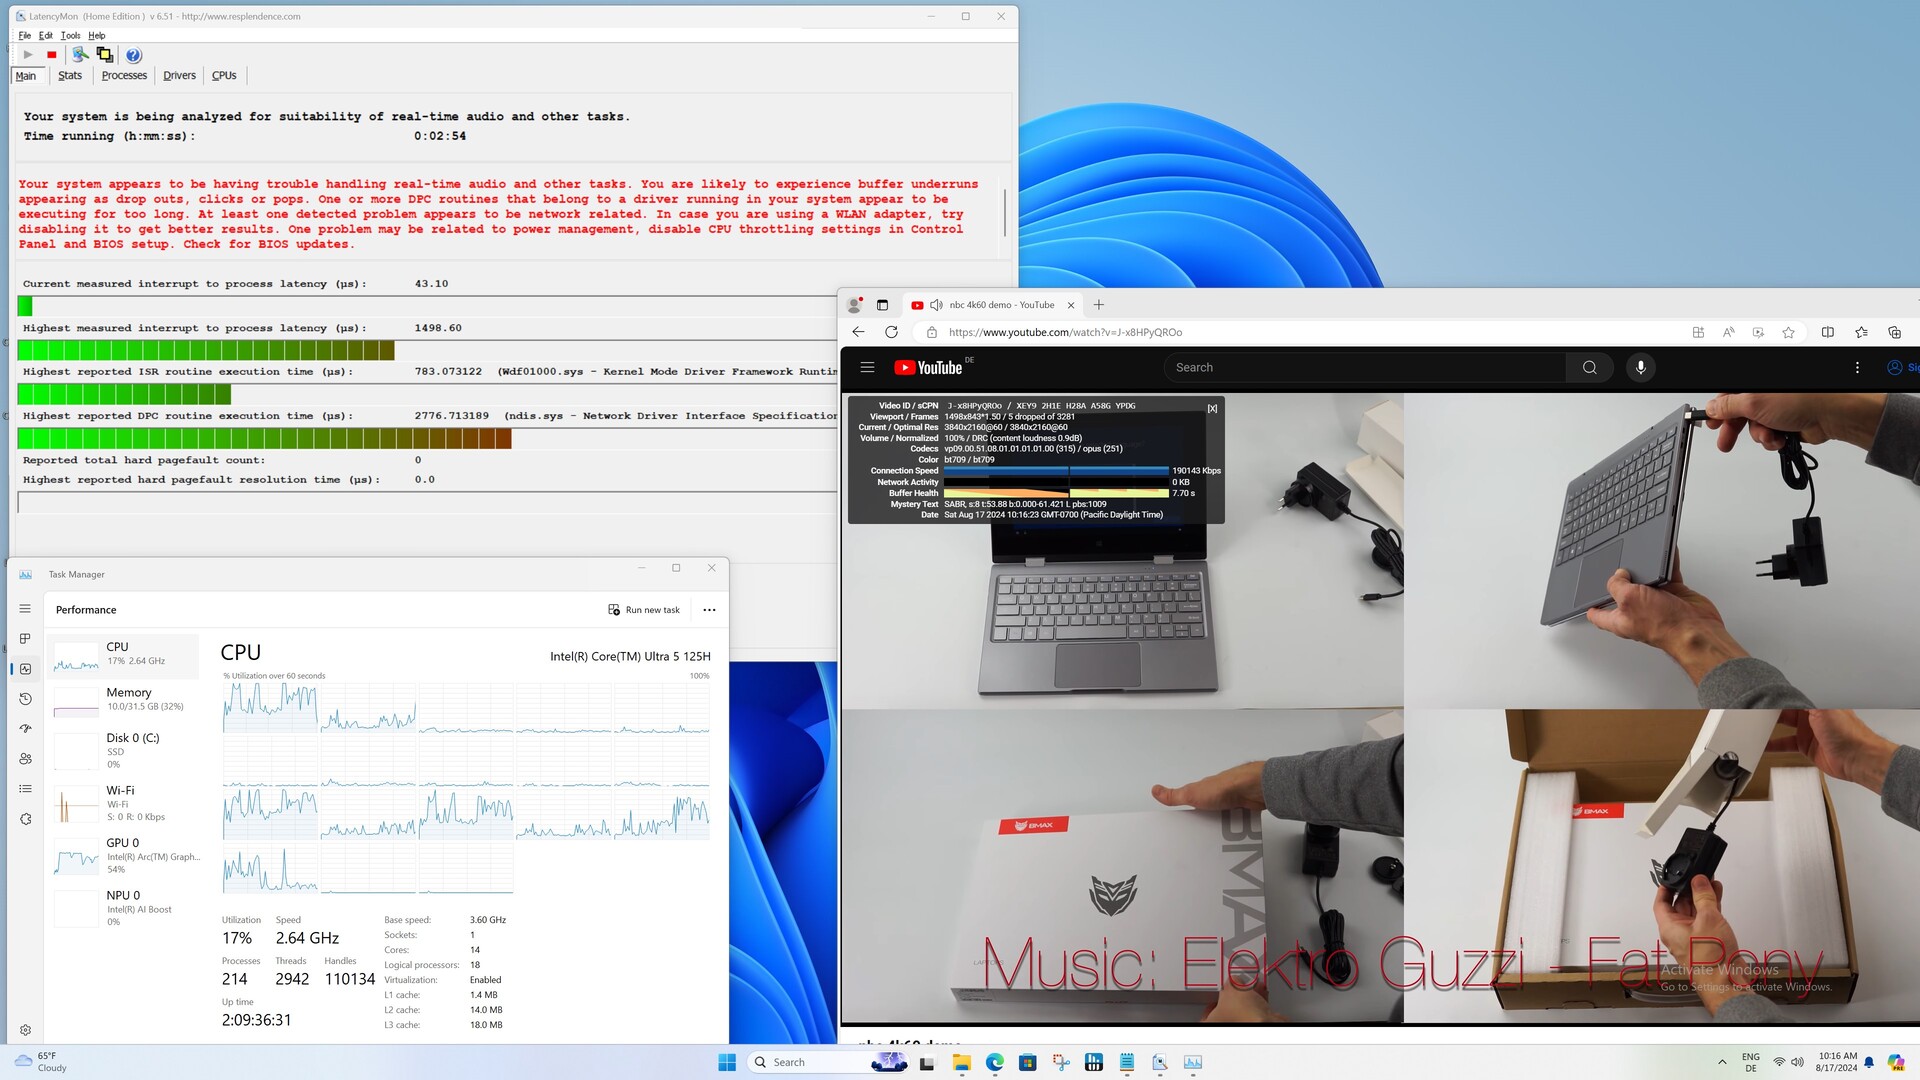Select the CPU performance item
Image resolution: width=1920 pixels, height=1080 pixels.
click(123, 654)
